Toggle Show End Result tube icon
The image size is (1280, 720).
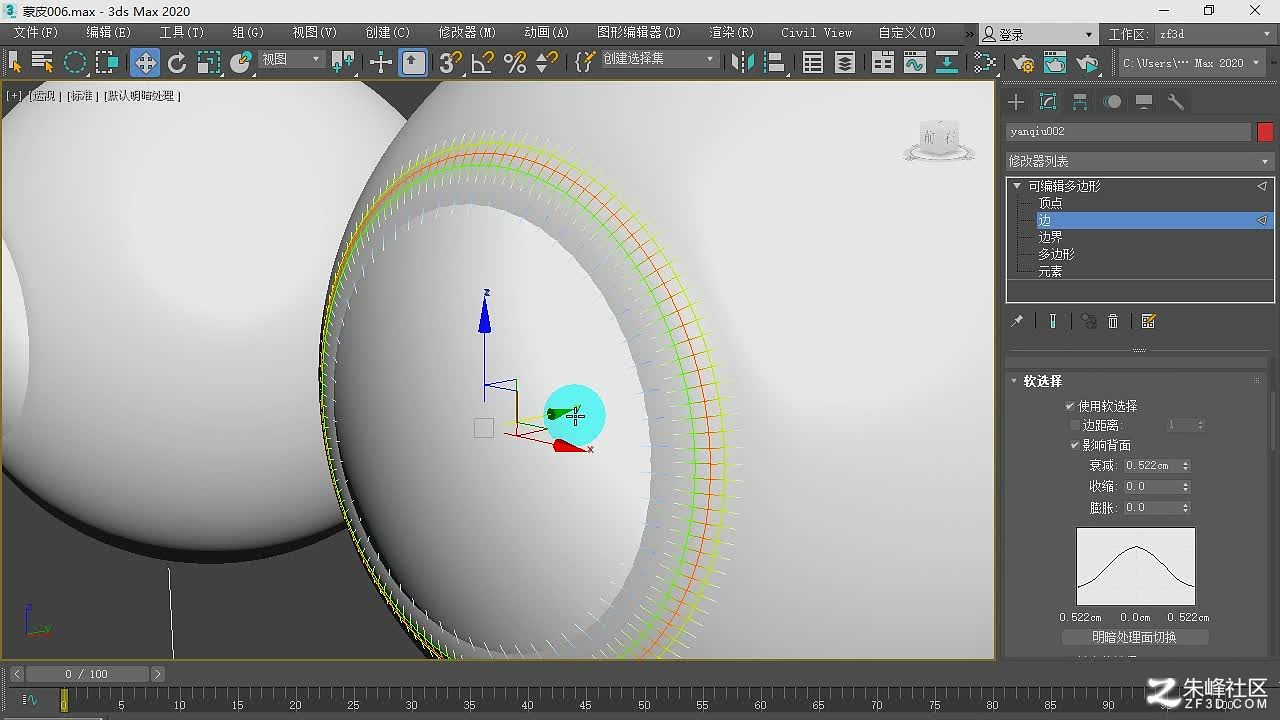click(1053, 321)
